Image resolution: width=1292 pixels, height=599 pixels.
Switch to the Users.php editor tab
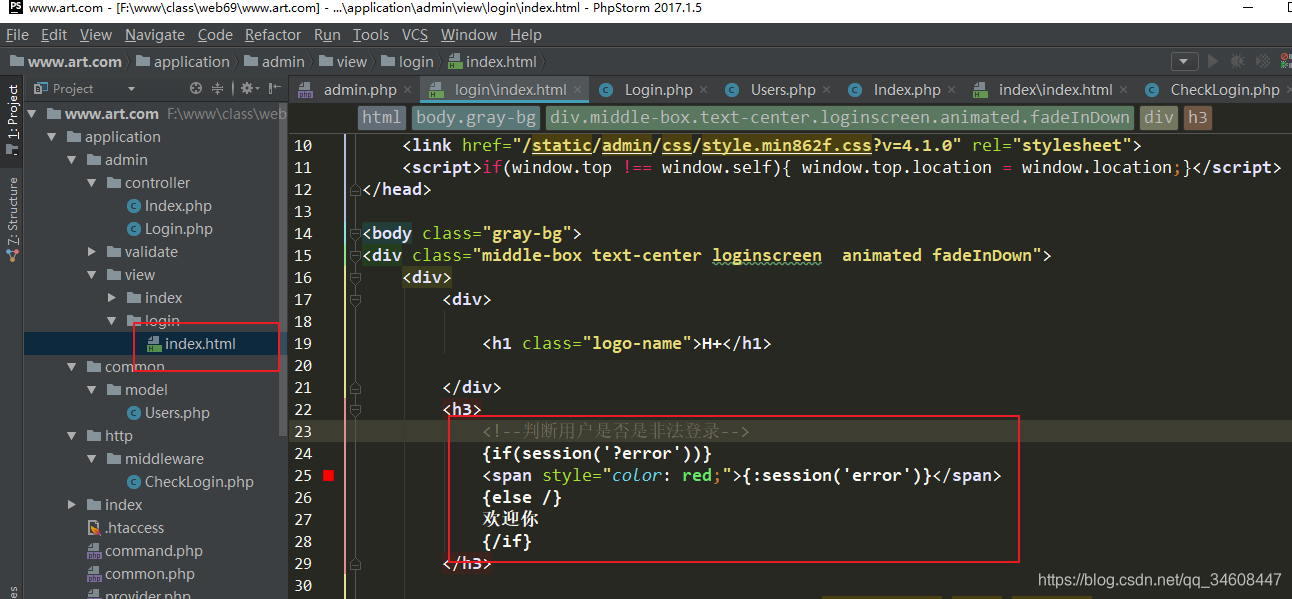pos(779,89)
